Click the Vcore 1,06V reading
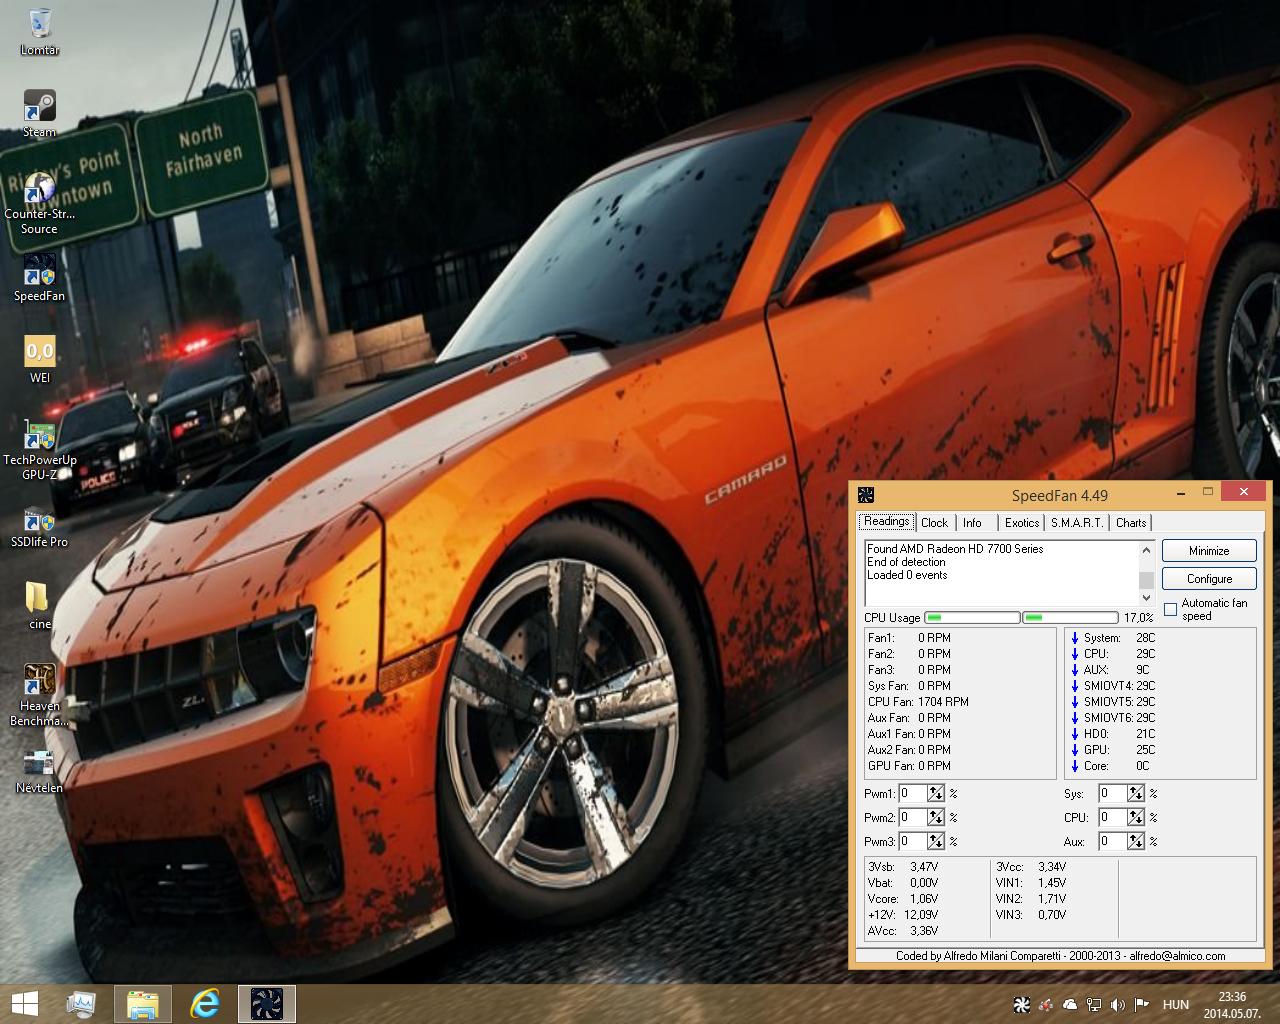Screen dimensions: 1280x1024 pyautogui.click(x=903, y=899)
